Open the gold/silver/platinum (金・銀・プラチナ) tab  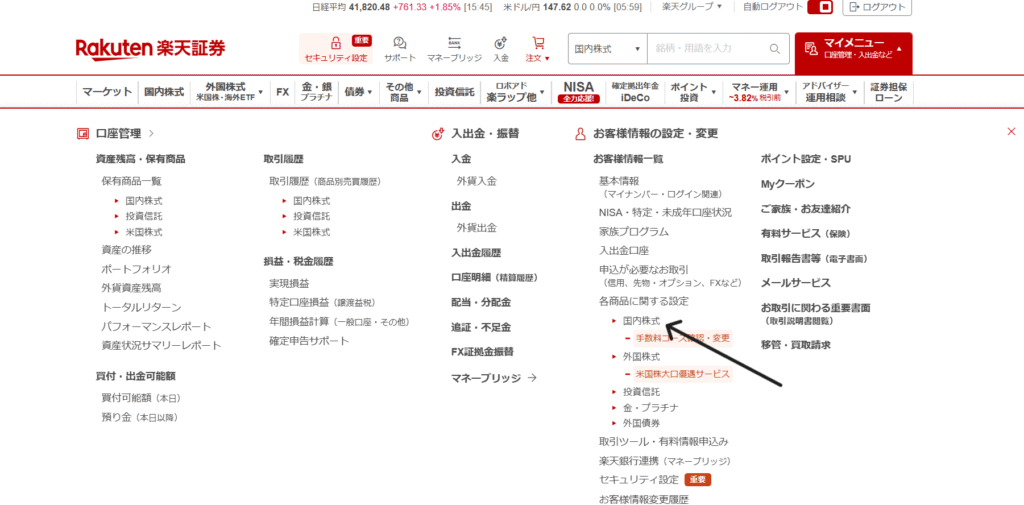[x=317, y=92]
